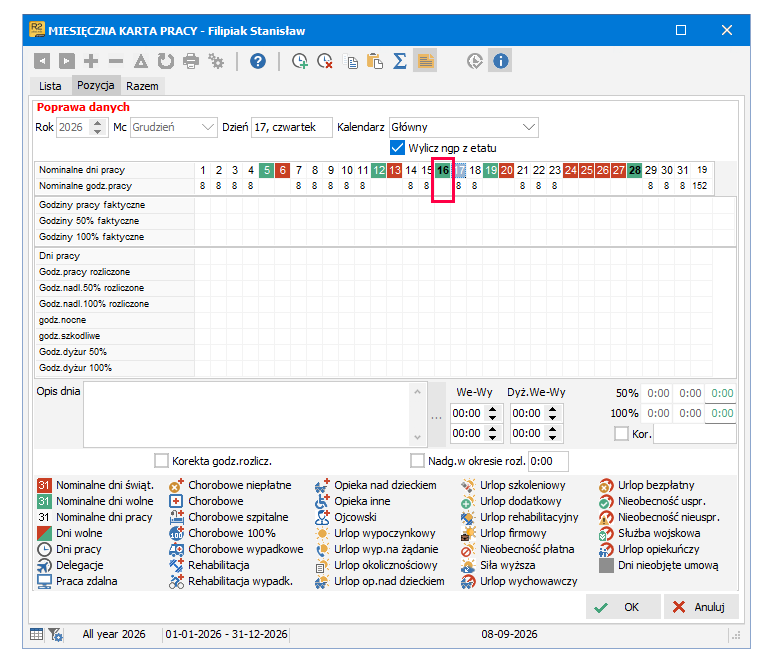The width and height of the screenshot is (760, 671).
Task: Increase Rok year with up spinner
Action: (98, 123)
